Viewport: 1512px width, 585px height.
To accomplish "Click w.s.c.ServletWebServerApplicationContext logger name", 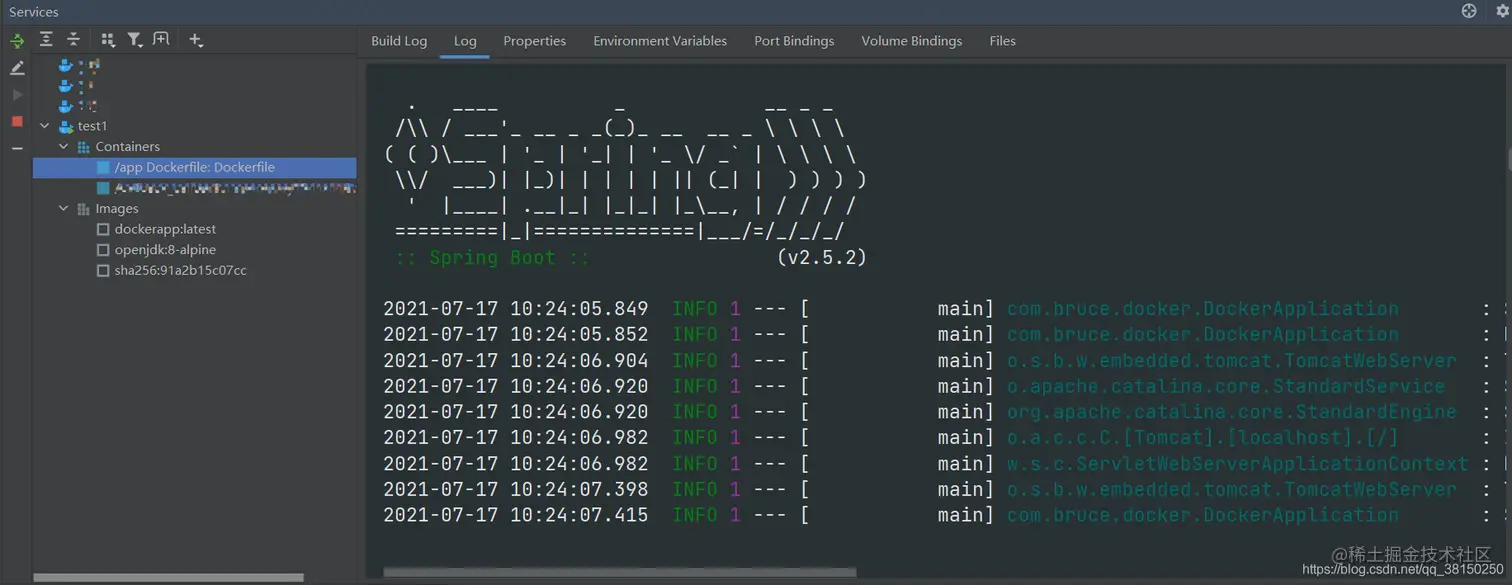I will (1237, 464).
